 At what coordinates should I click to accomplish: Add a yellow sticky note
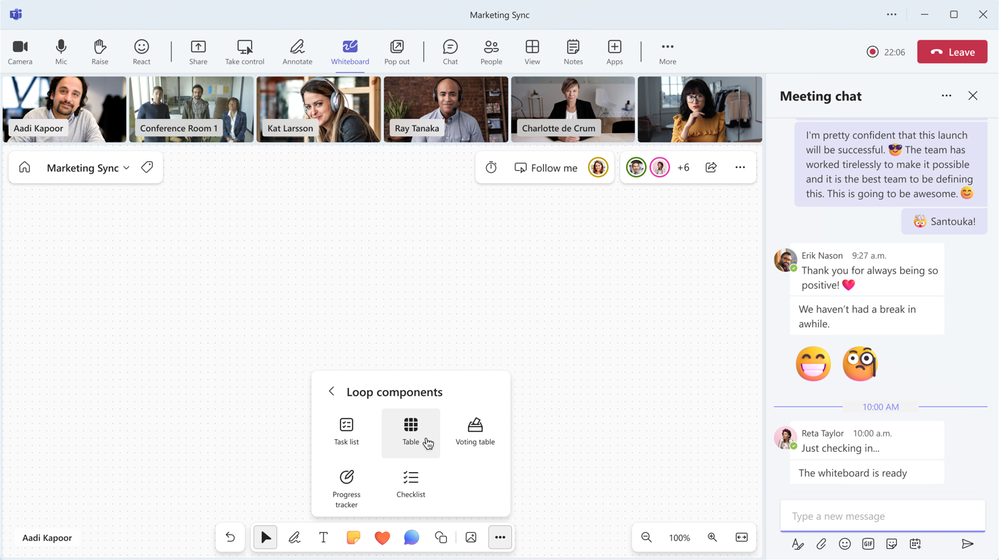click(x=353, y=537)
